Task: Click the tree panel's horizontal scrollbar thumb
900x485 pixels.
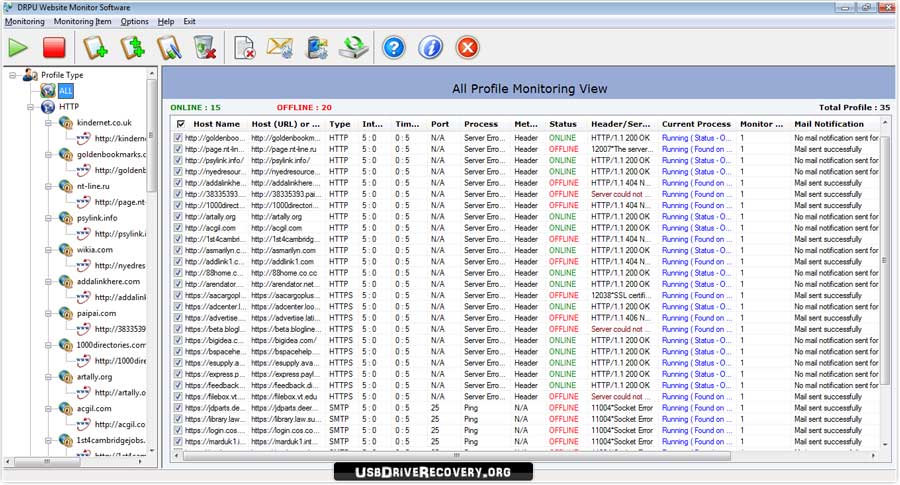Action: (47, 461)
